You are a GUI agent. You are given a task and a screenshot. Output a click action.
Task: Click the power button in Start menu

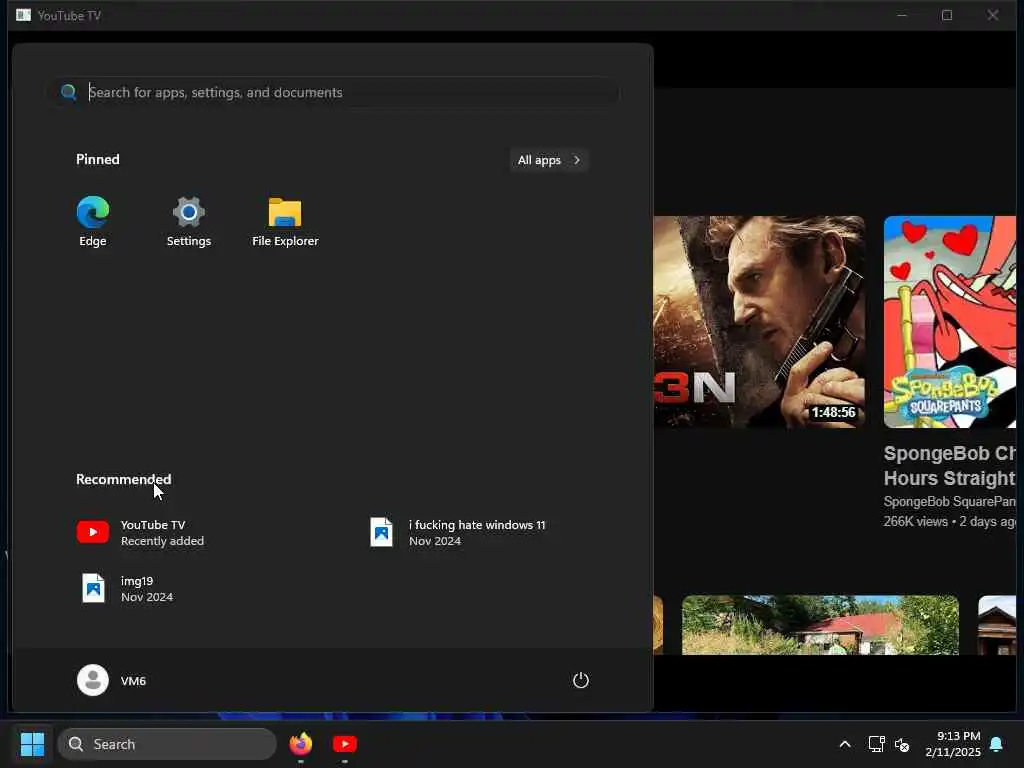coord(581,680)
